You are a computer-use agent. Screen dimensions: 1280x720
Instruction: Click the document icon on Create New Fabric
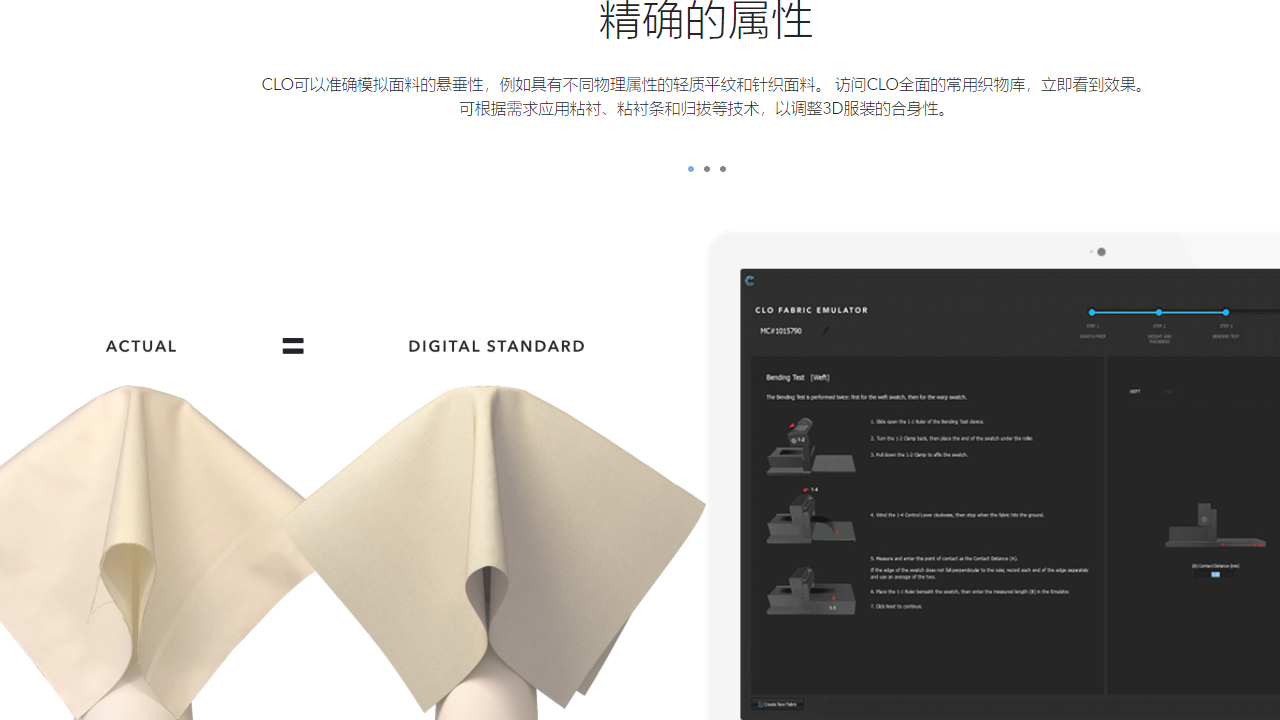(x=760, y=704)
